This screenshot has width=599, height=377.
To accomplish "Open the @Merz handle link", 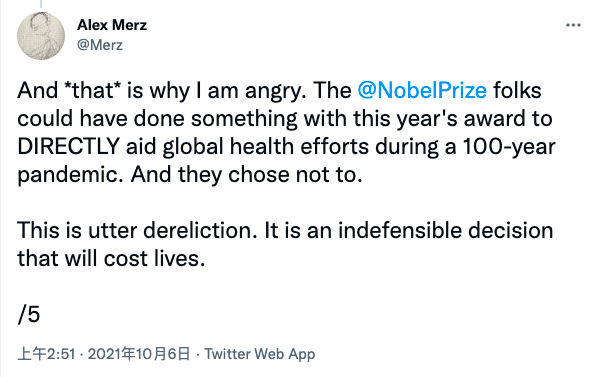I will 100,45.
